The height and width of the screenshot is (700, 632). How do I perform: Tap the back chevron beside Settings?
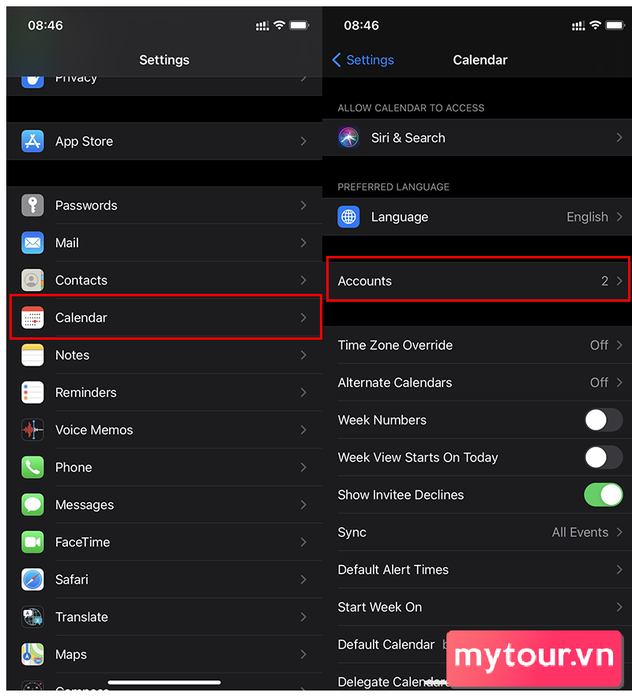pyautogui.click(x=337, y=60)
